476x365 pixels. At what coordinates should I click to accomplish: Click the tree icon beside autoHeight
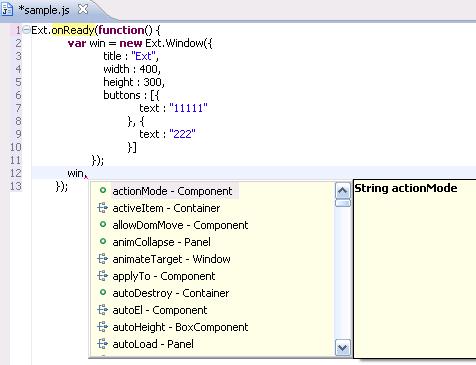(103, 327)
